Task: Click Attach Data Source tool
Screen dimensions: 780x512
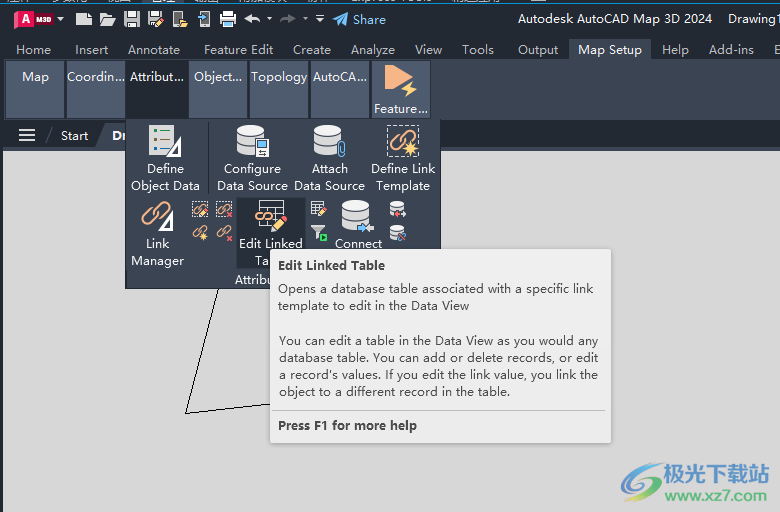Action: pyautogui.click(x=329, y=158)
